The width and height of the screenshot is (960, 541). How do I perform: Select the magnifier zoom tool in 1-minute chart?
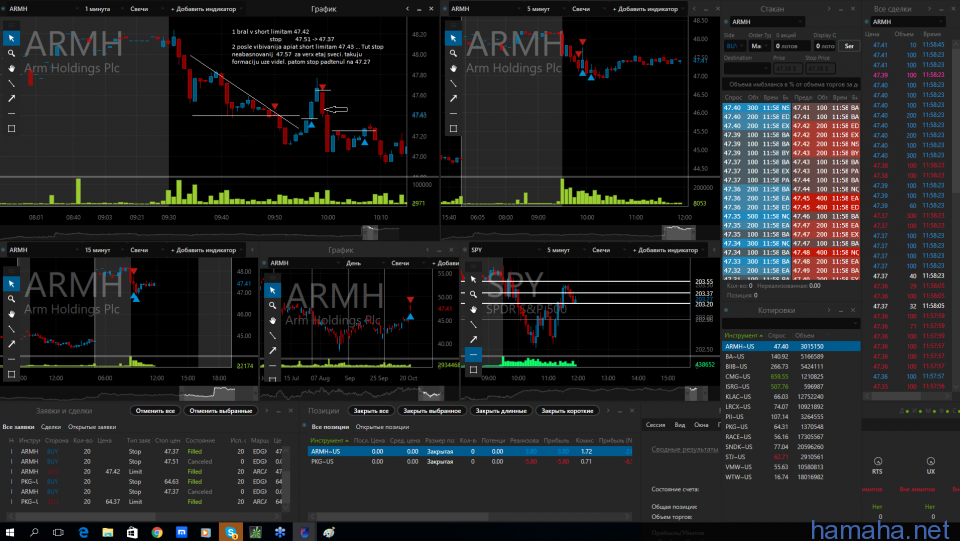11,53
